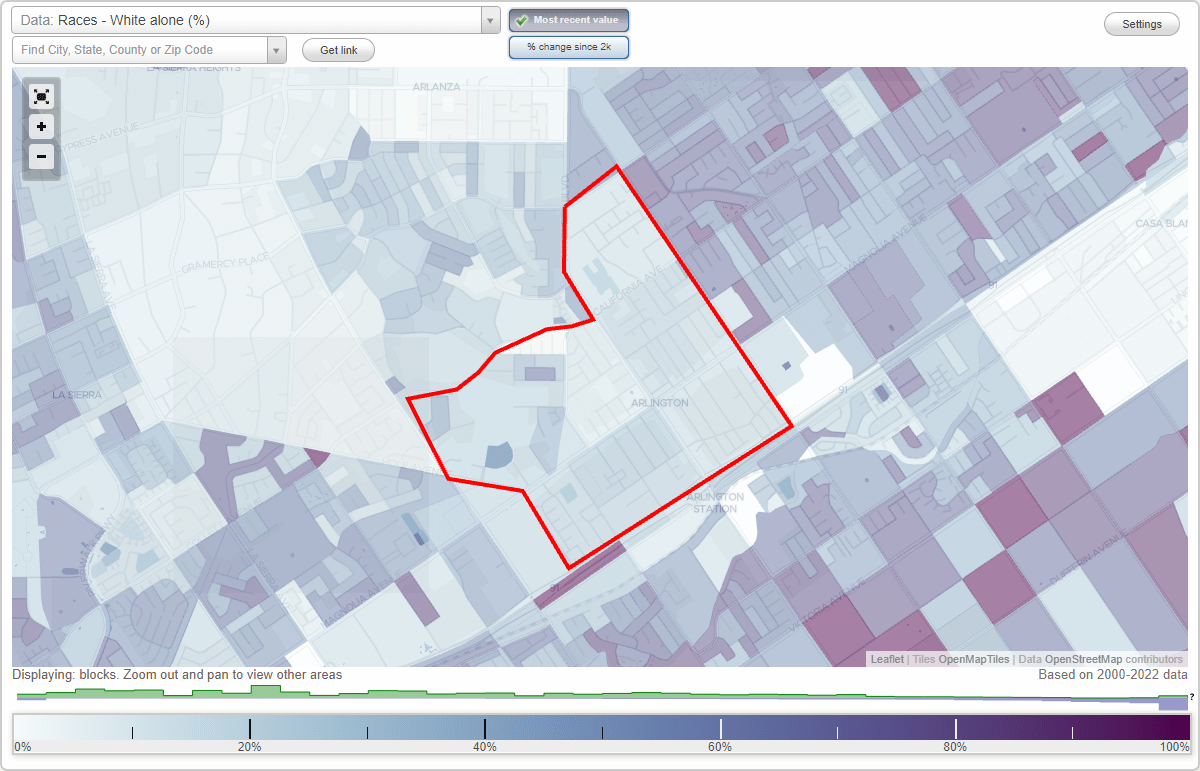Click the LA SIERRA map label
The image size is (1200, 771).
pos(77,395)
